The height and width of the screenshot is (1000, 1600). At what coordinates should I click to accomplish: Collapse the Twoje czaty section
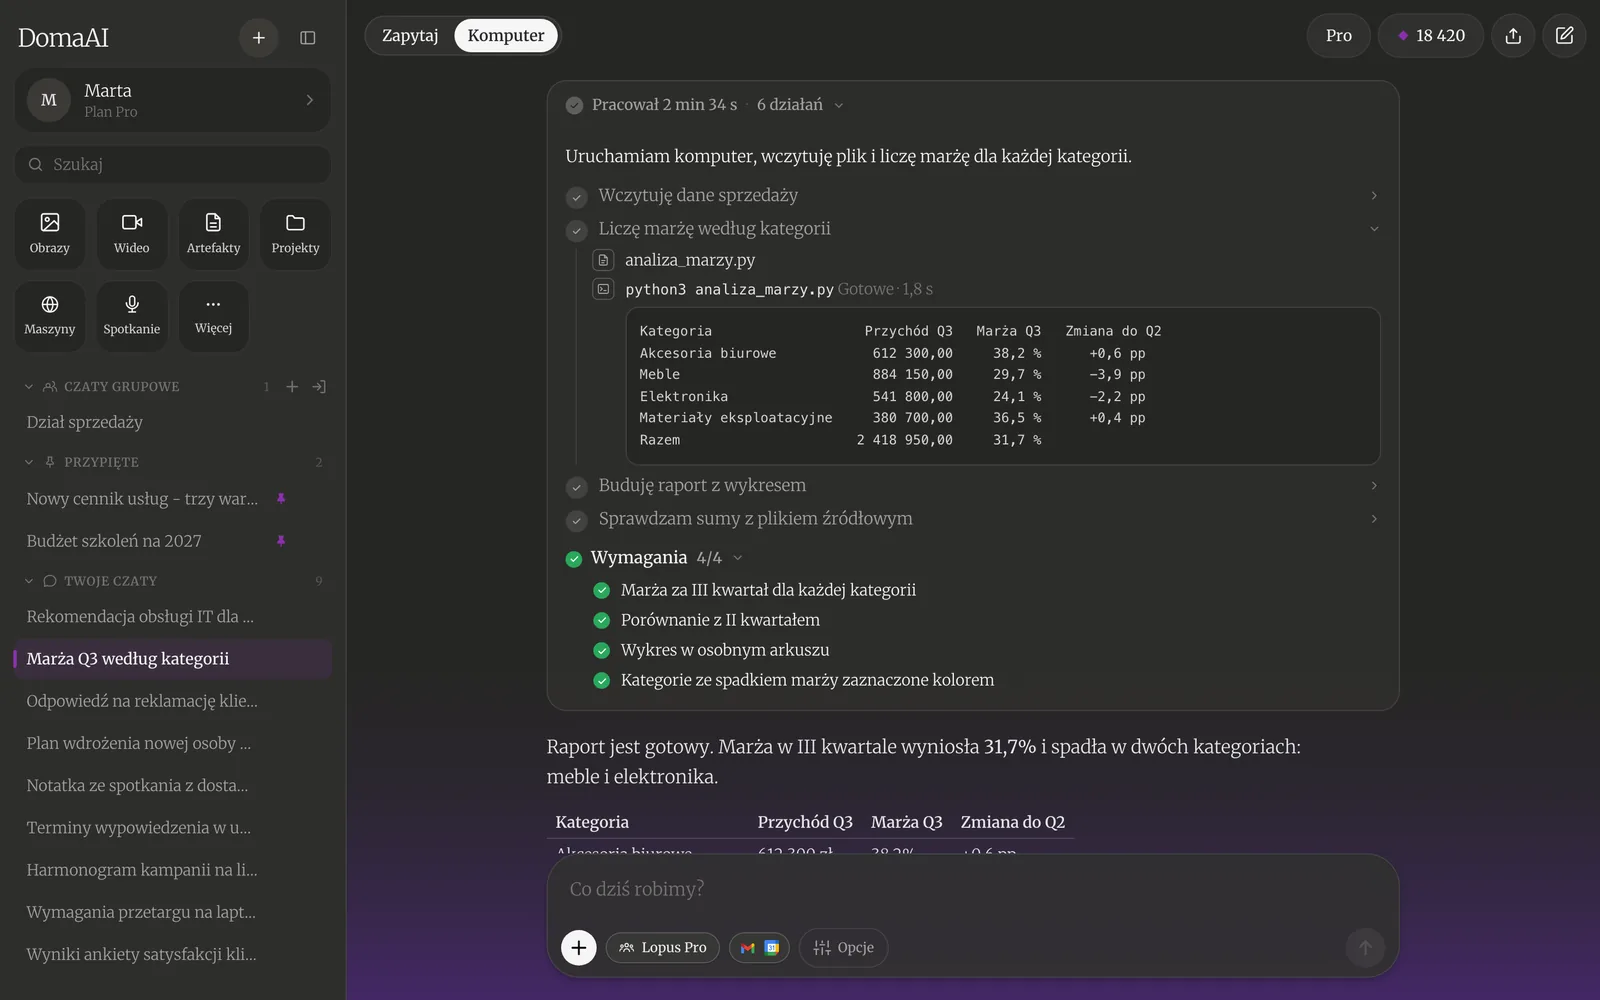tap(29, 581)
